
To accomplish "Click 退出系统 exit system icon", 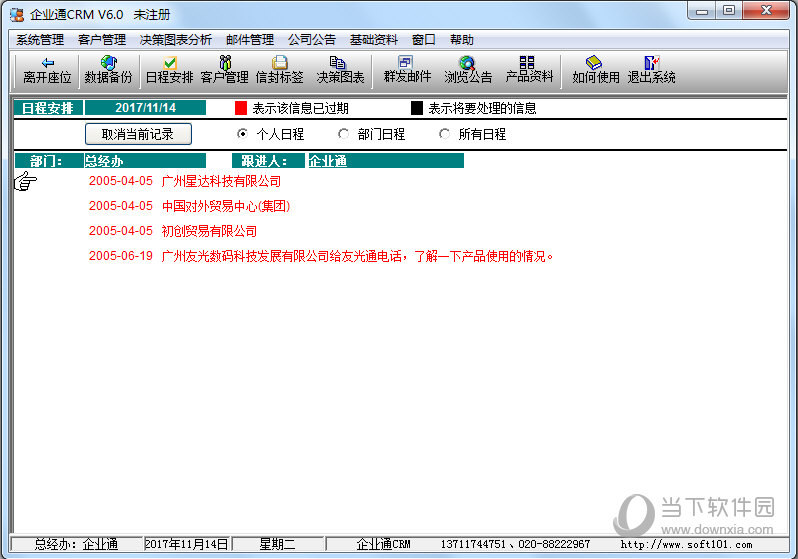I will coord(651,70).
